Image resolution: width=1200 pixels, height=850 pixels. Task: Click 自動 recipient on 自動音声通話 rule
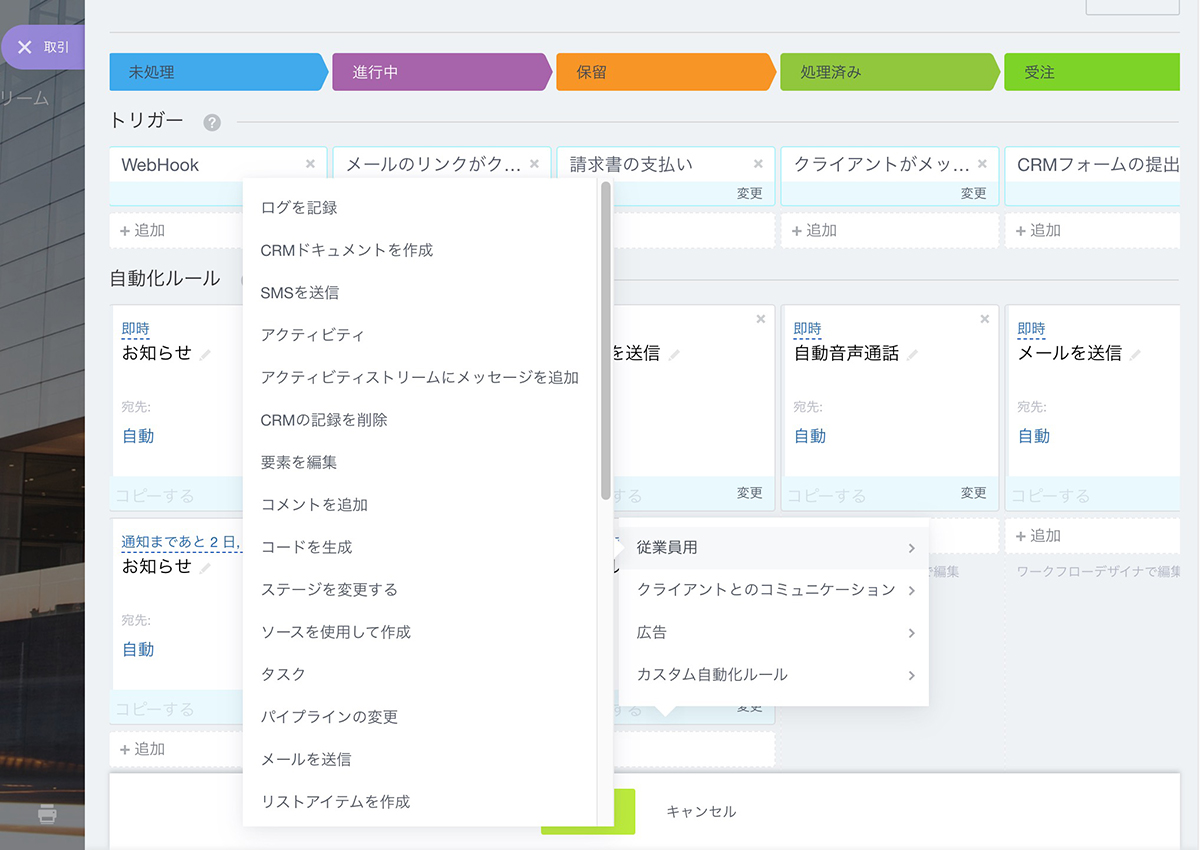pyautogui.click(x=810, y=436)
